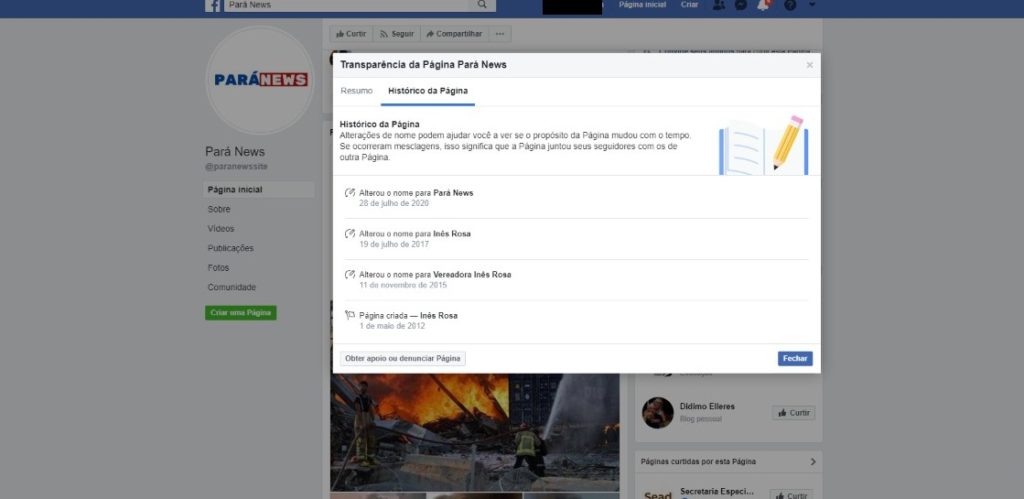The height and width of the screenshot is (499, 1024).
Task: Close the Transparência da Página dialog
Action: coord(810,65)
